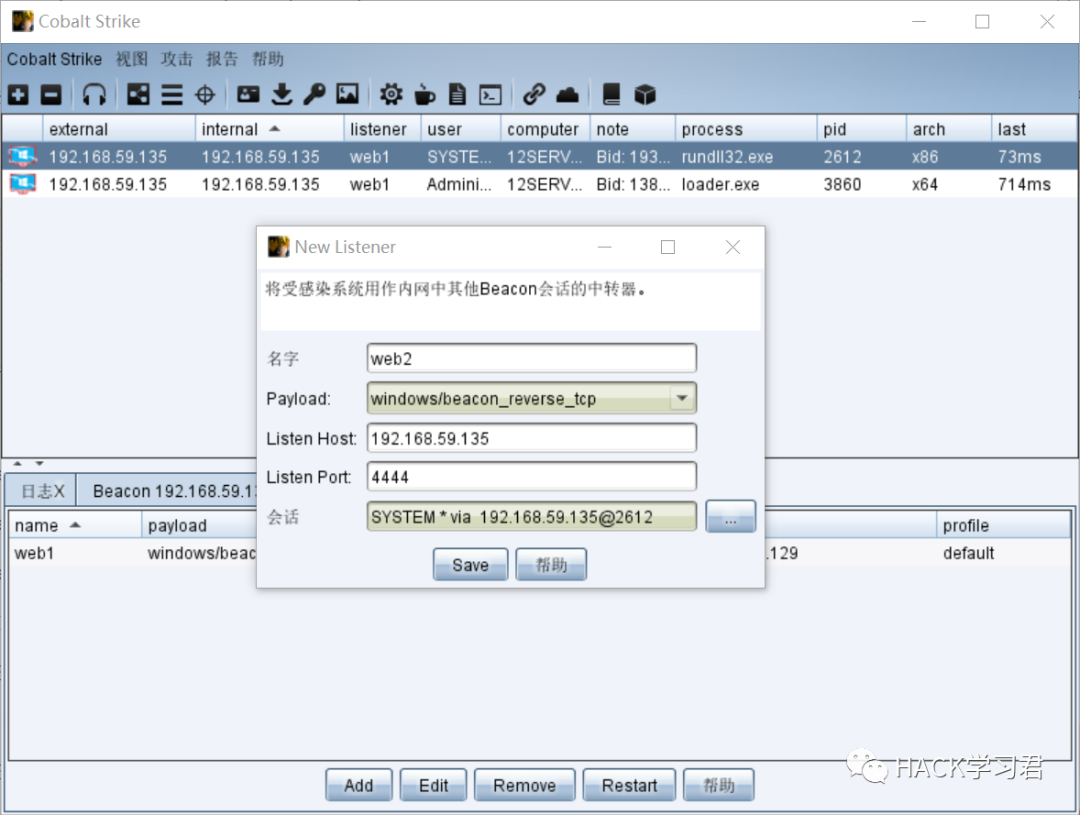Open the 报告 menu

click(222, 59)
